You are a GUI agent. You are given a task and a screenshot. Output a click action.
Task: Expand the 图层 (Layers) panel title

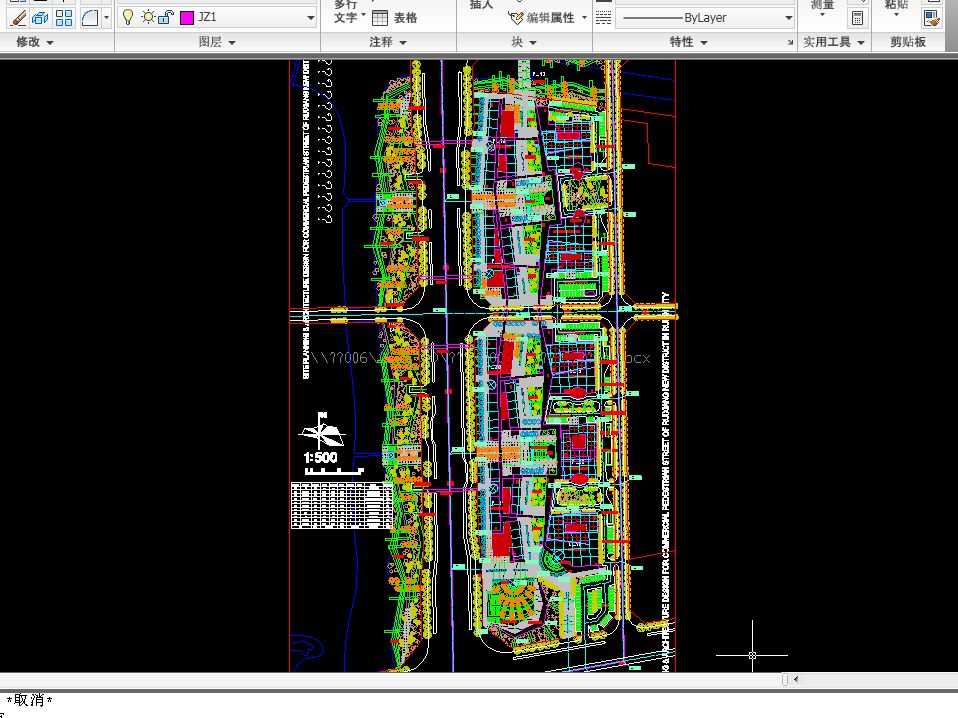point(217,42)
